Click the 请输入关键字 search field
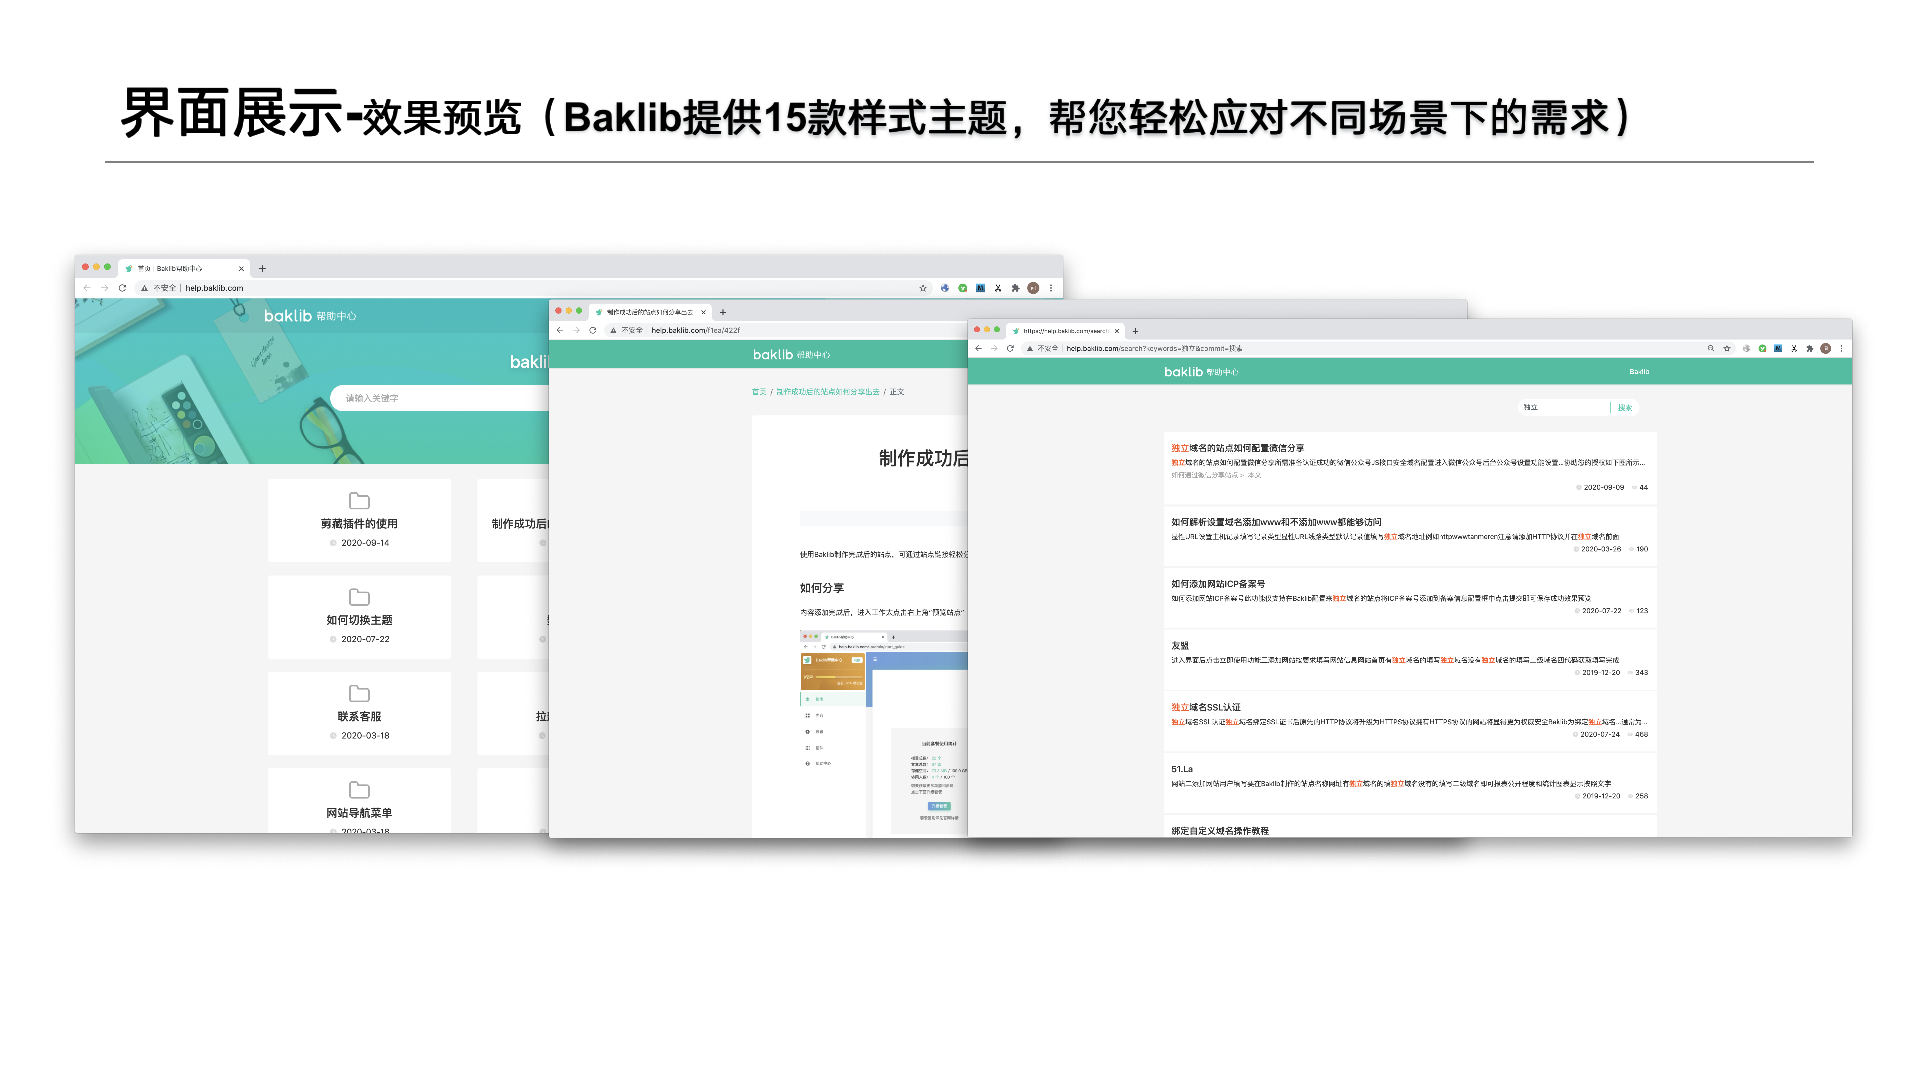 pos(440,398)
